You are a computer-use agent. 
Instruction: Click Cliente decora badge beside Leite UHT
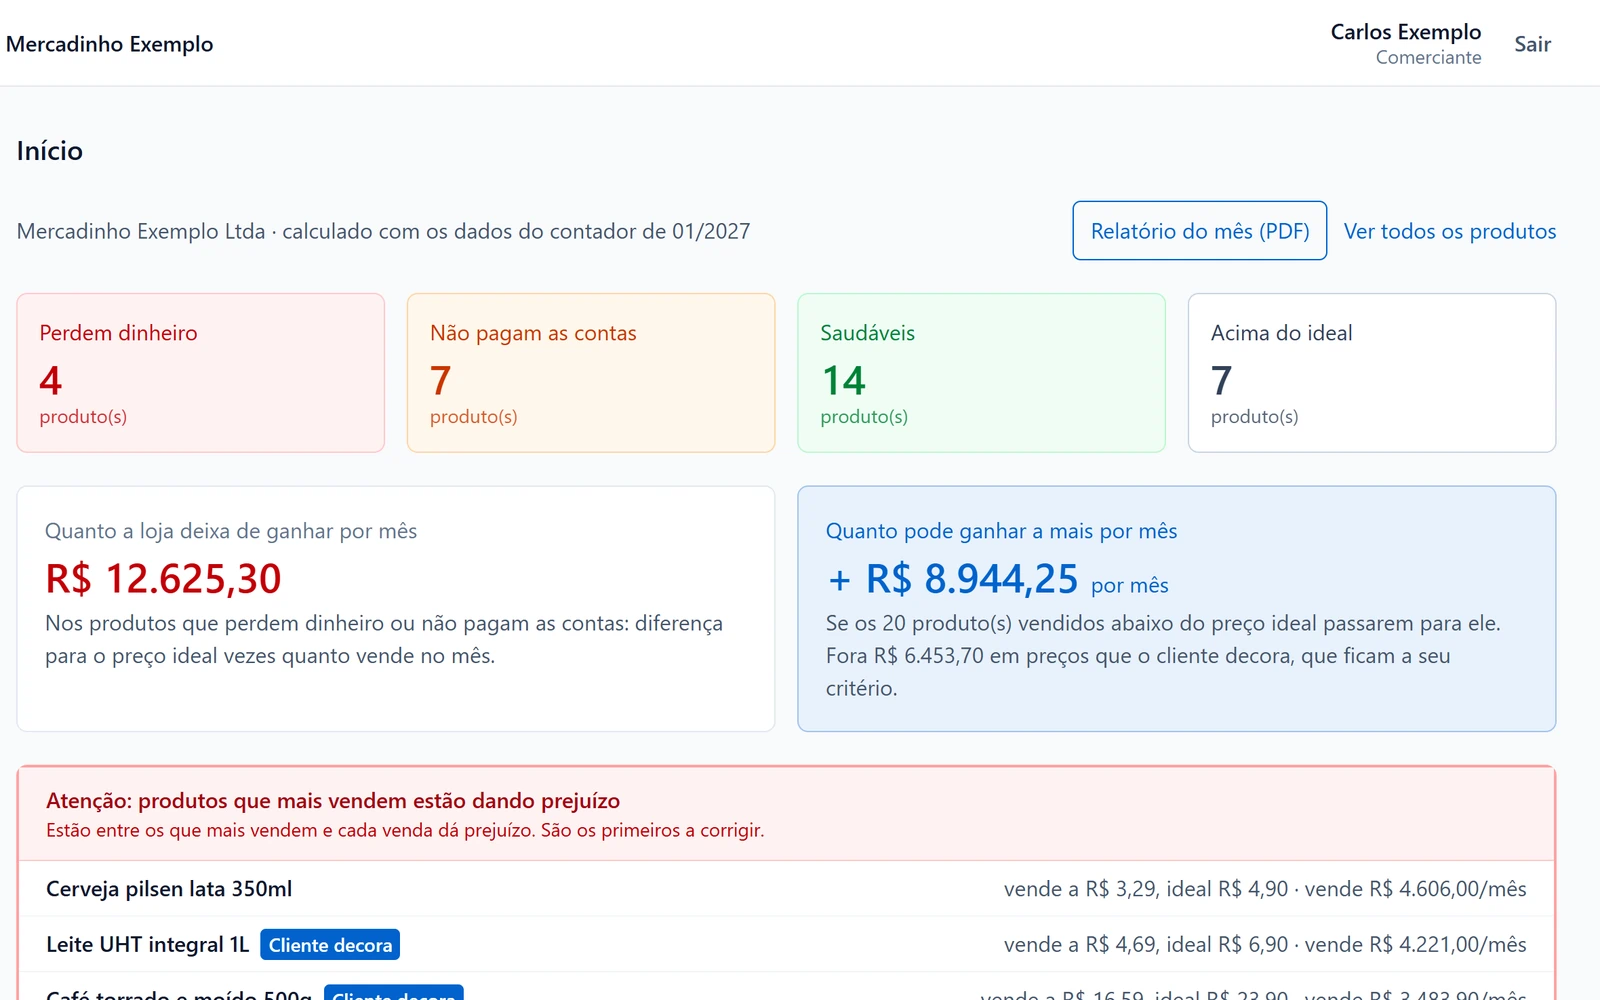330,945
